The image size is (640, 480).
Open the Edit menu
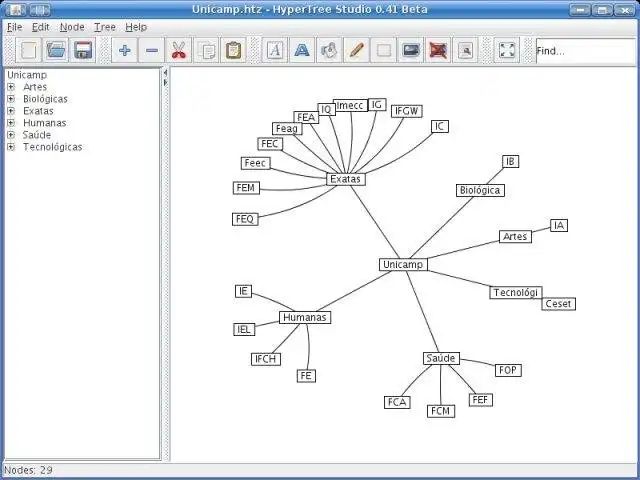pyautogui.click(x=40, y=27)
